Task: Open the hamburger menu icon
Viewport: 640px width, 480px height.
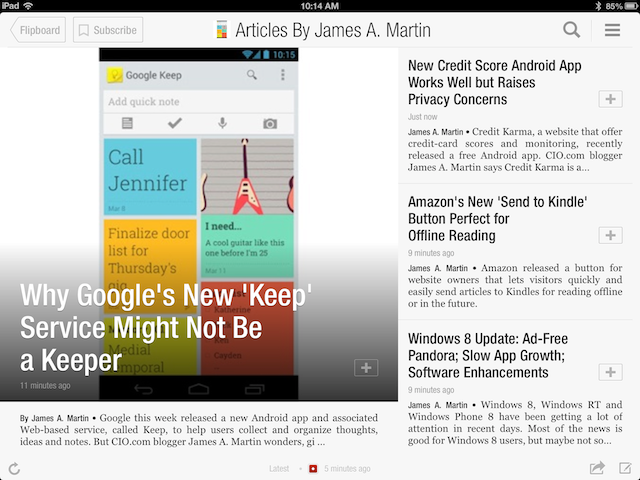Action: pyautogui.click(x=612, y=30)
